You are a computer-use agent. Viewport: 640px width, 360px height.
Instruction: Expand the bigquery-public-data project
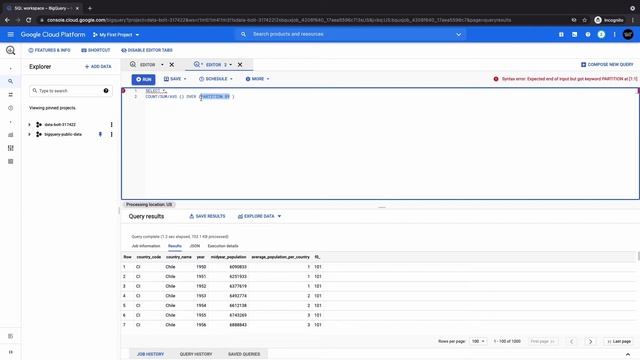29,134
